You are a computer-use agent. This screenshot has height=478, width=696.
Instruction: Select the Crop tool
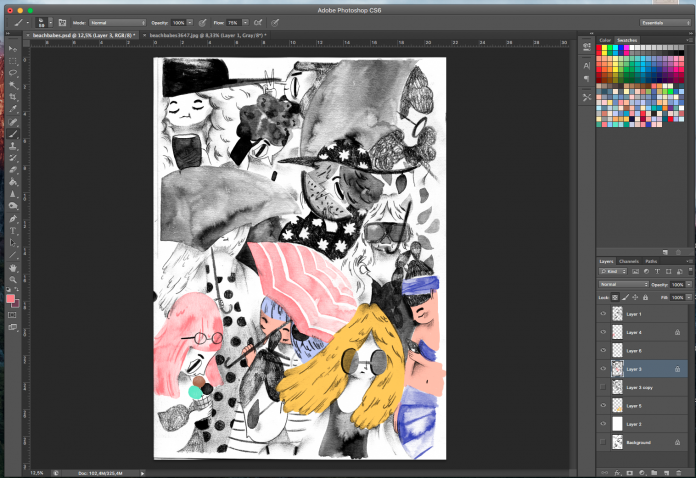[12, 97]
